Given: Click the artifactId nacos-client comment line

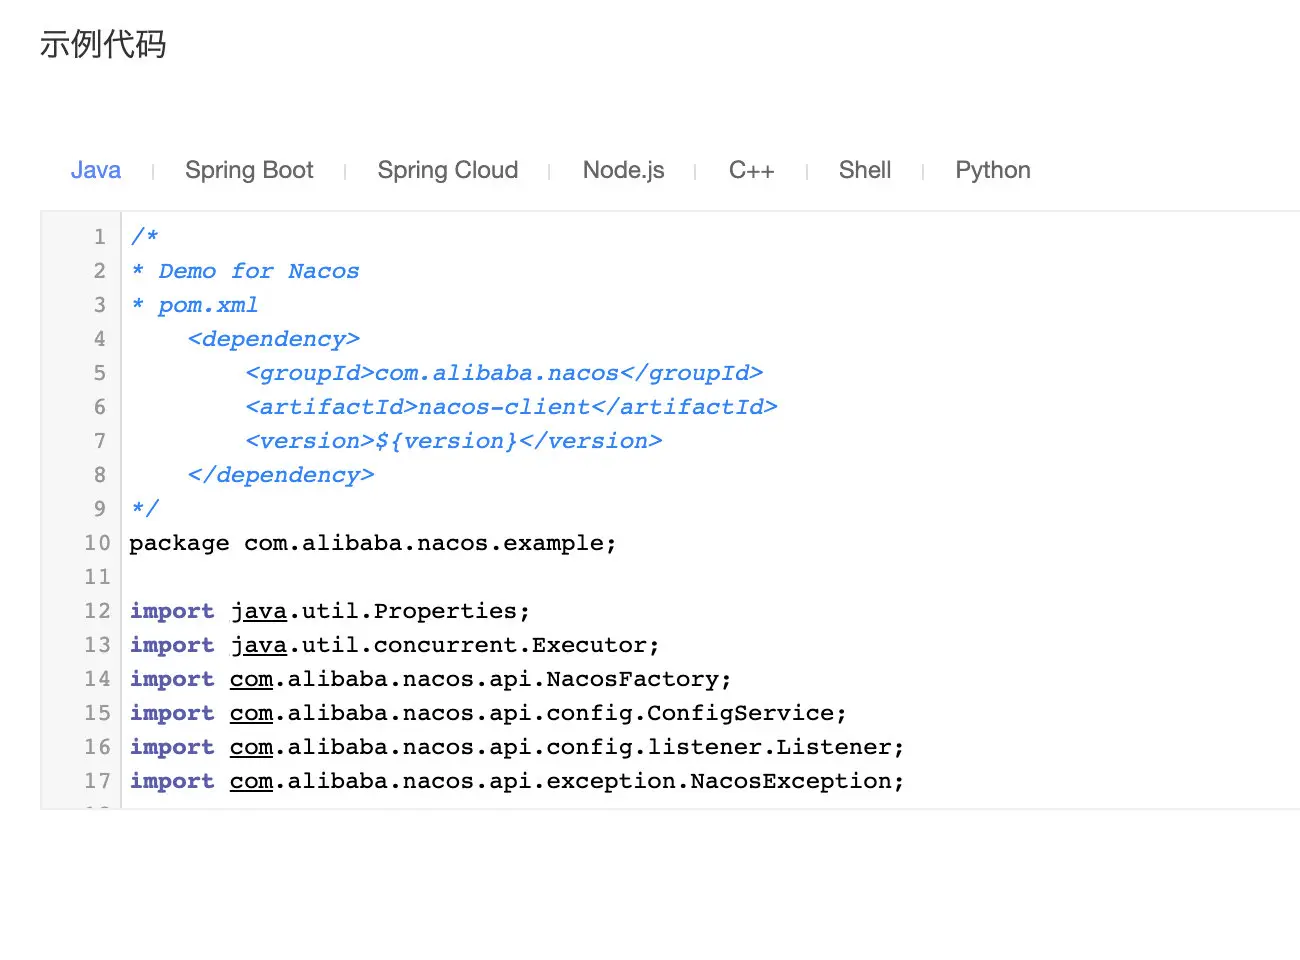Looking at the screenshot, I should pos(511,407).
